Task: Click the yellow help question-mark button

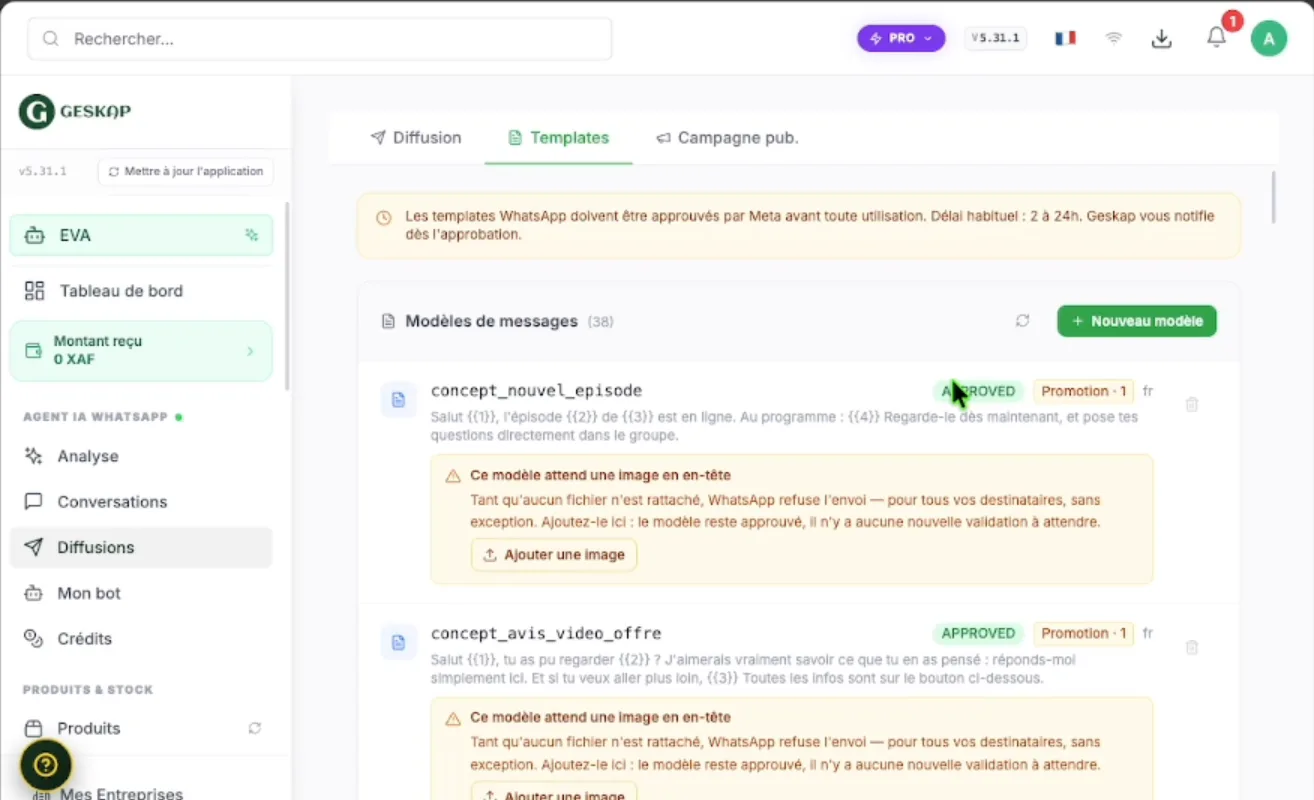Action: 46,765
